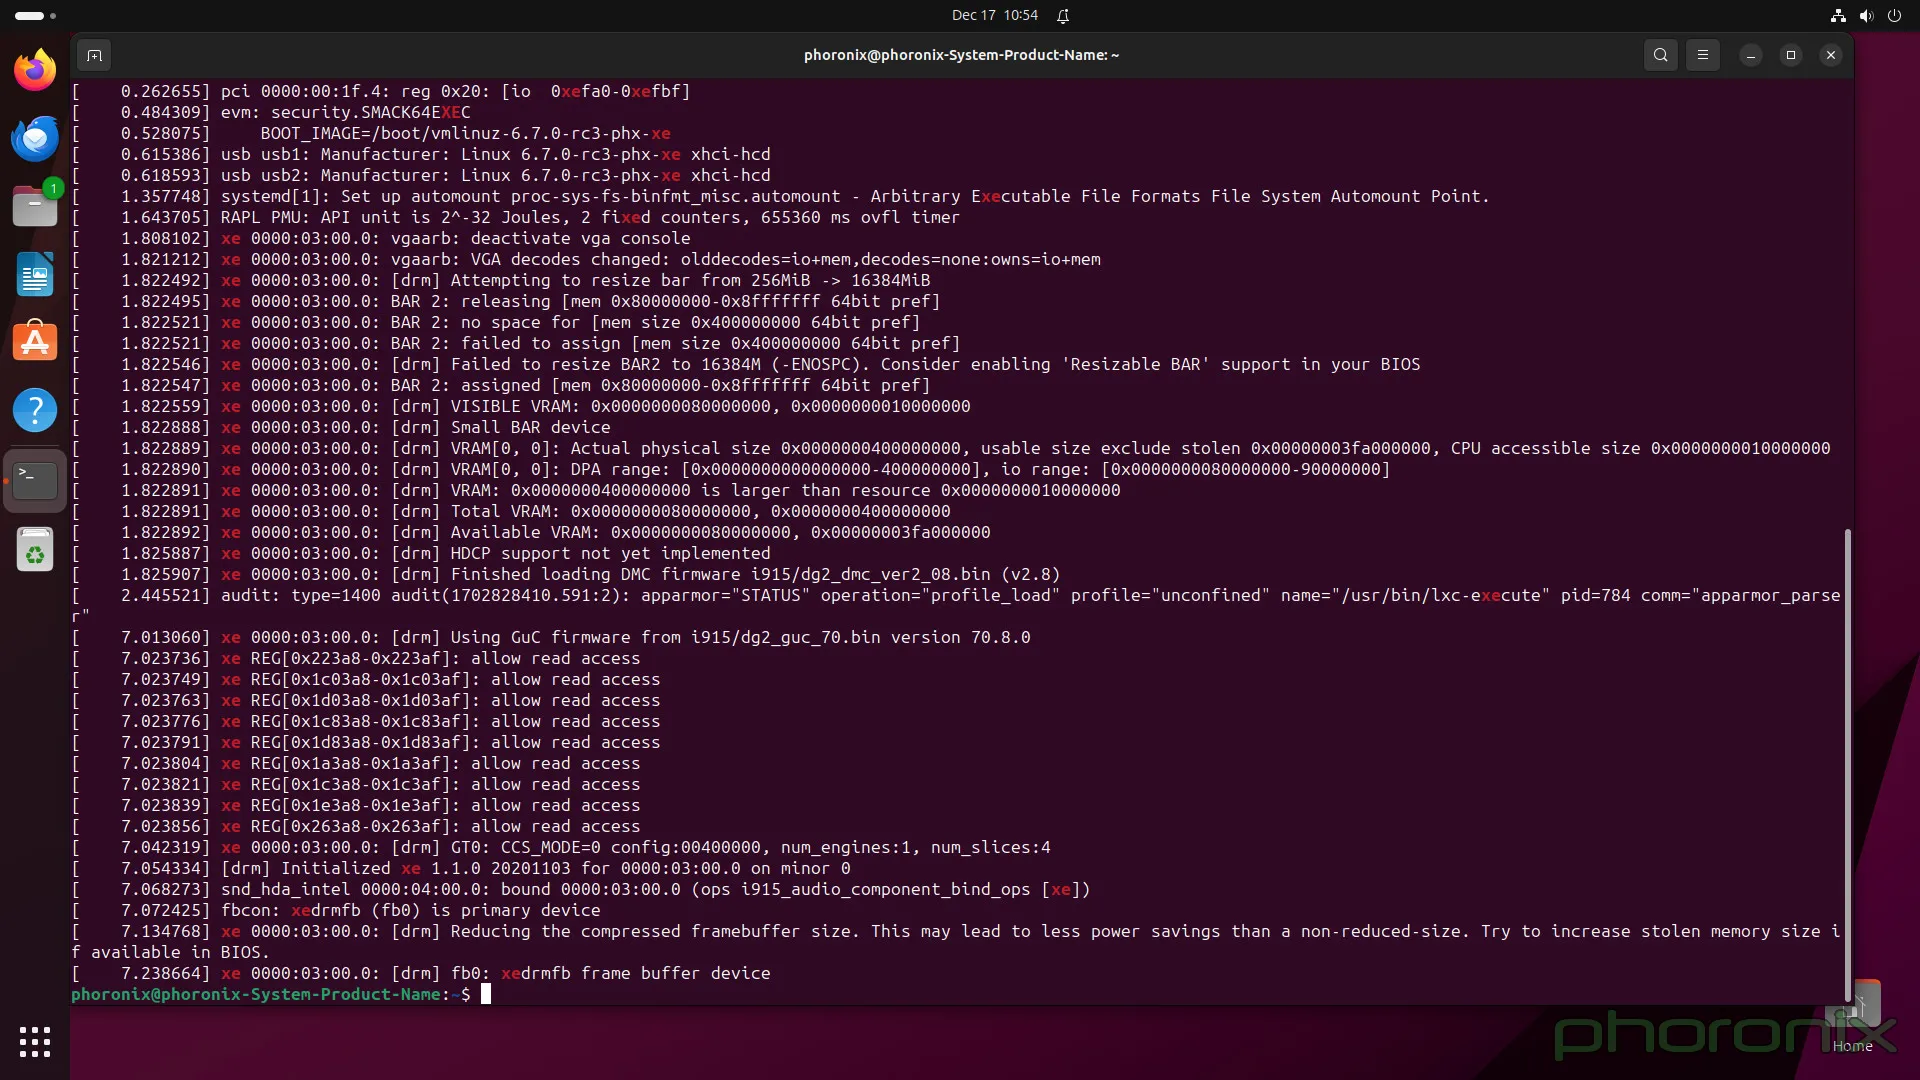Click the notification bell next to the clock

(1062, 16)
